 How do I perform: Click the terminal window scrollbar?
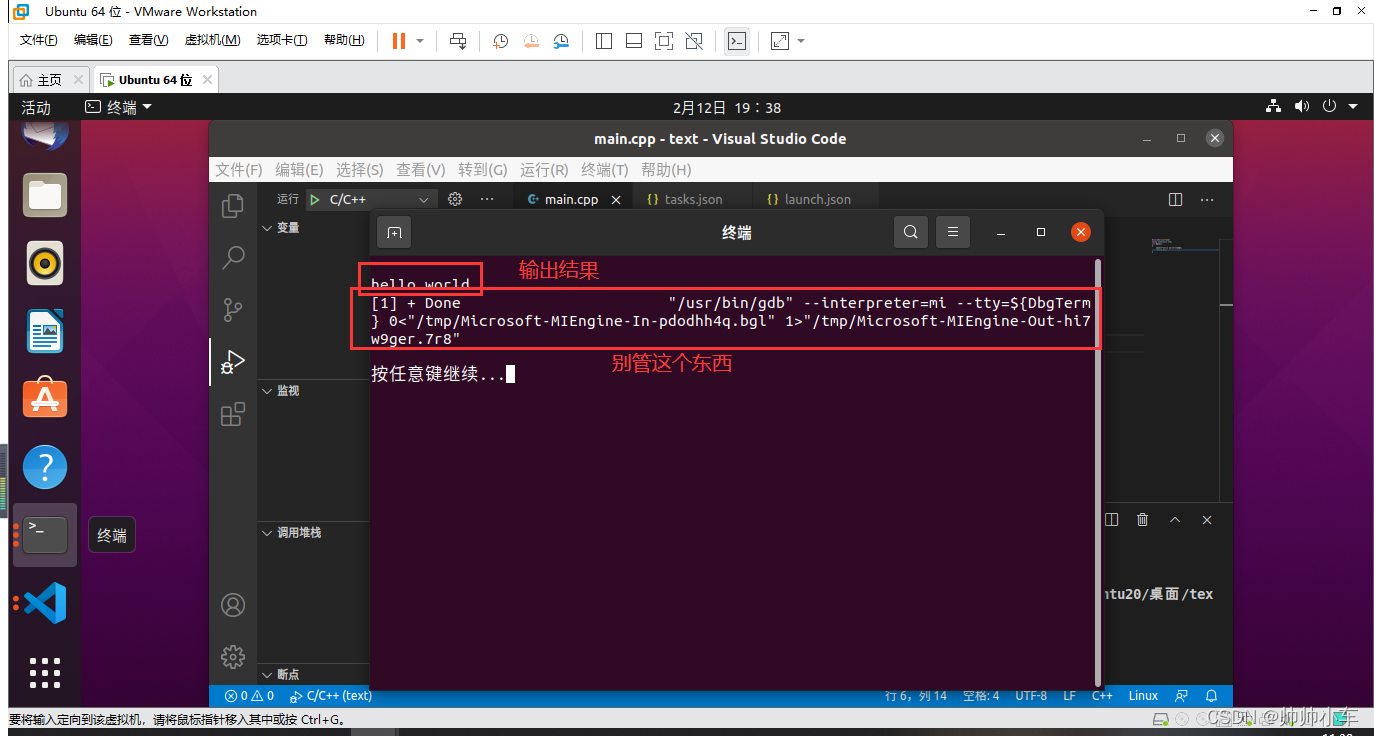tap(1098, 472)
